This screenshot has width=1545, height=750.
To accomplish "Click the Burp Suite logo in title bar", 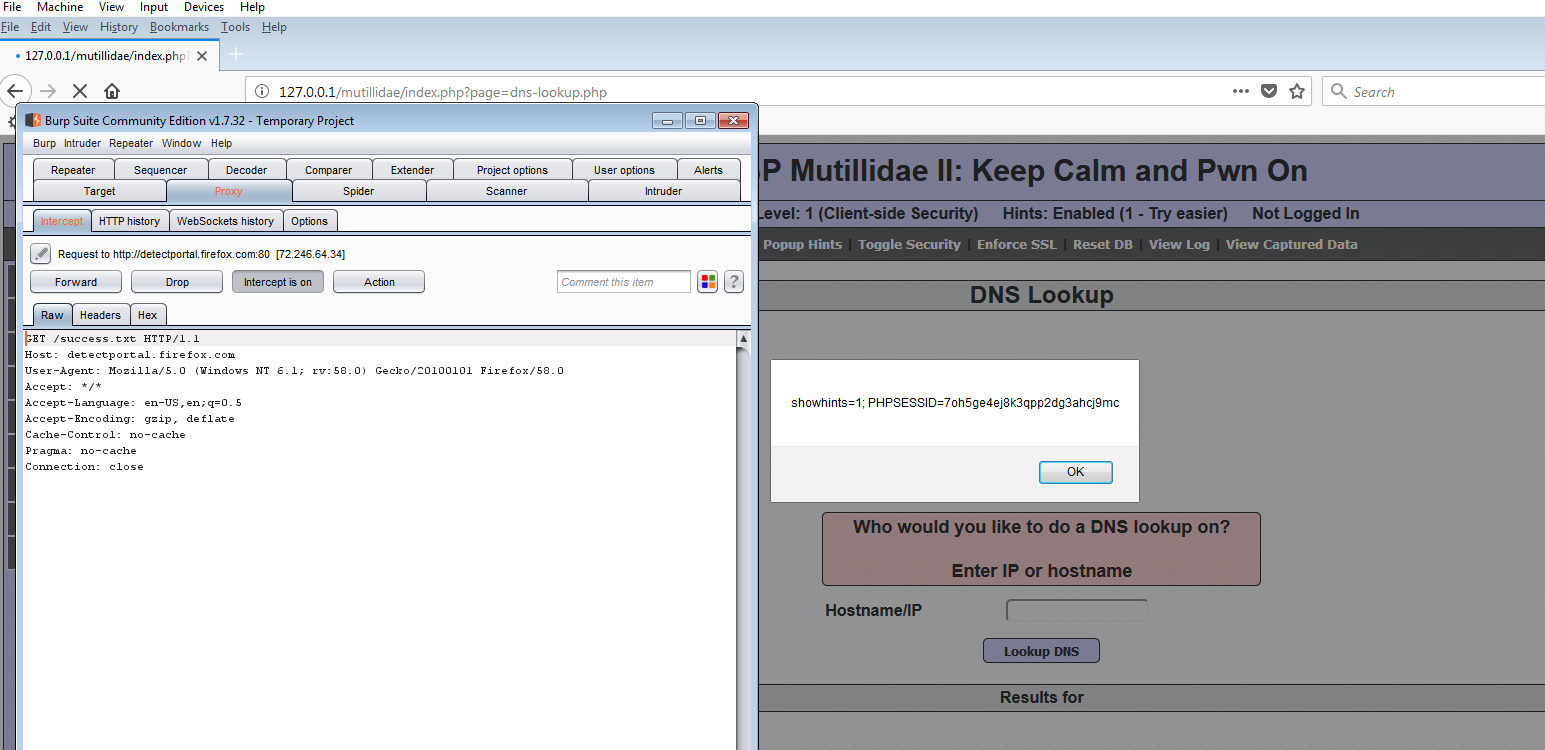I will click(x=33, y=121).
